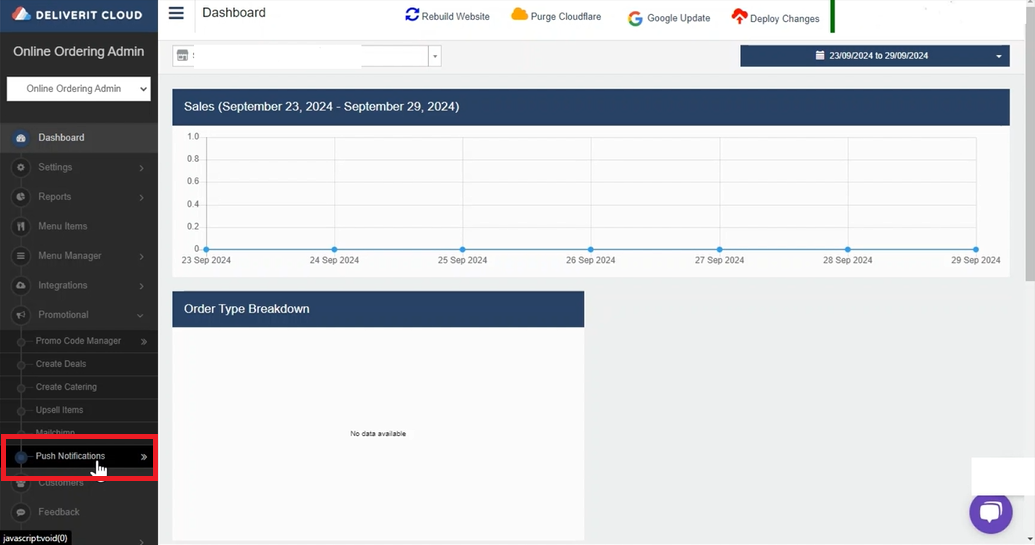1035x545 pixels.
Task: Toggle the hamburger menu icon
Action: click(x=176, y=13)
